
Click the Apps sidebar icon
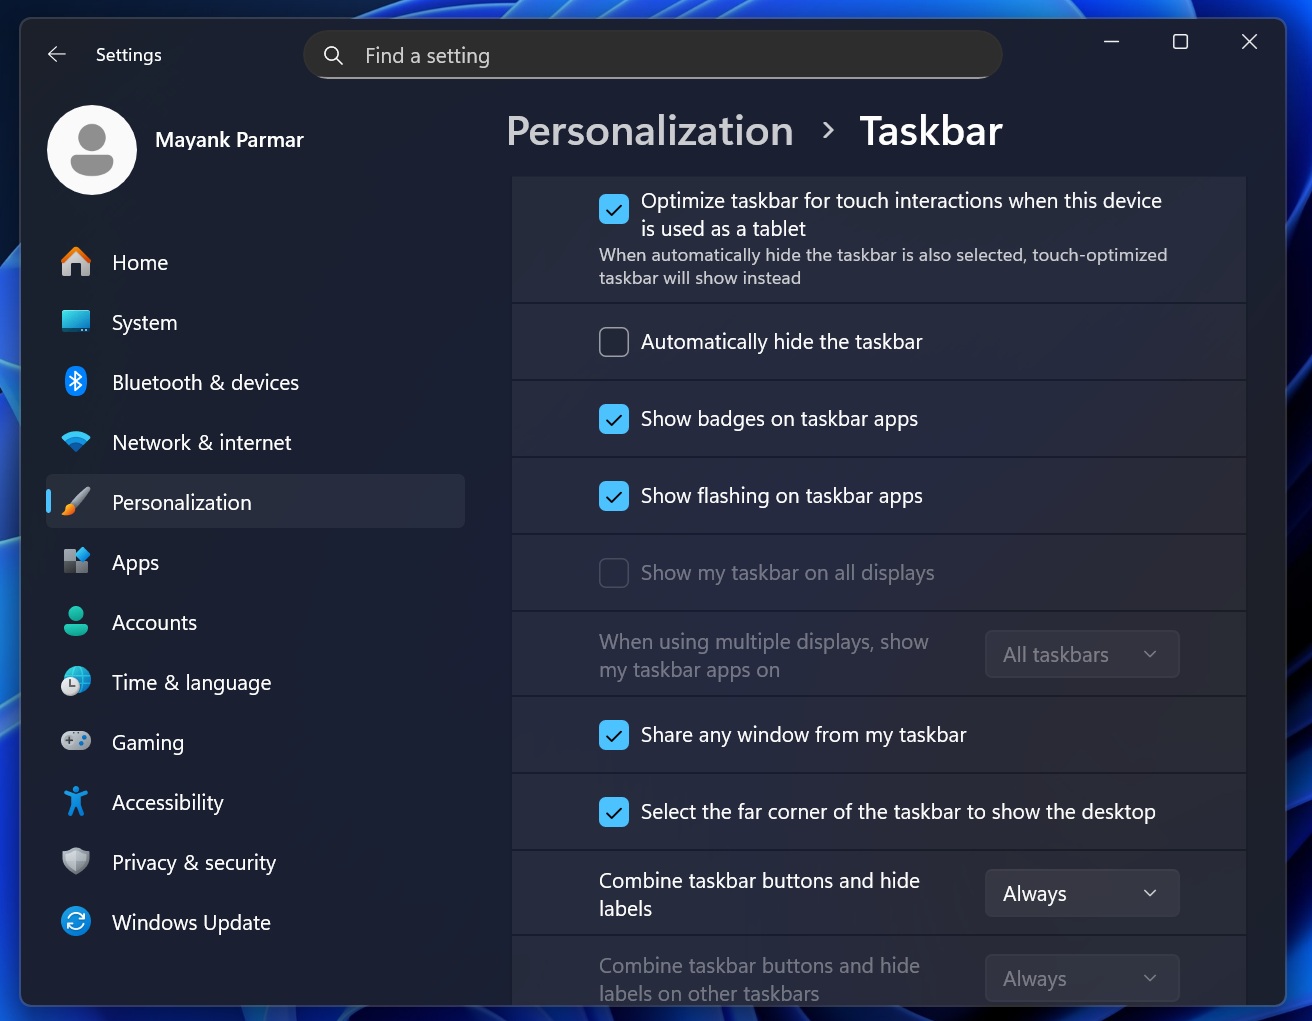pyautogui.click(x=75, y=562)
